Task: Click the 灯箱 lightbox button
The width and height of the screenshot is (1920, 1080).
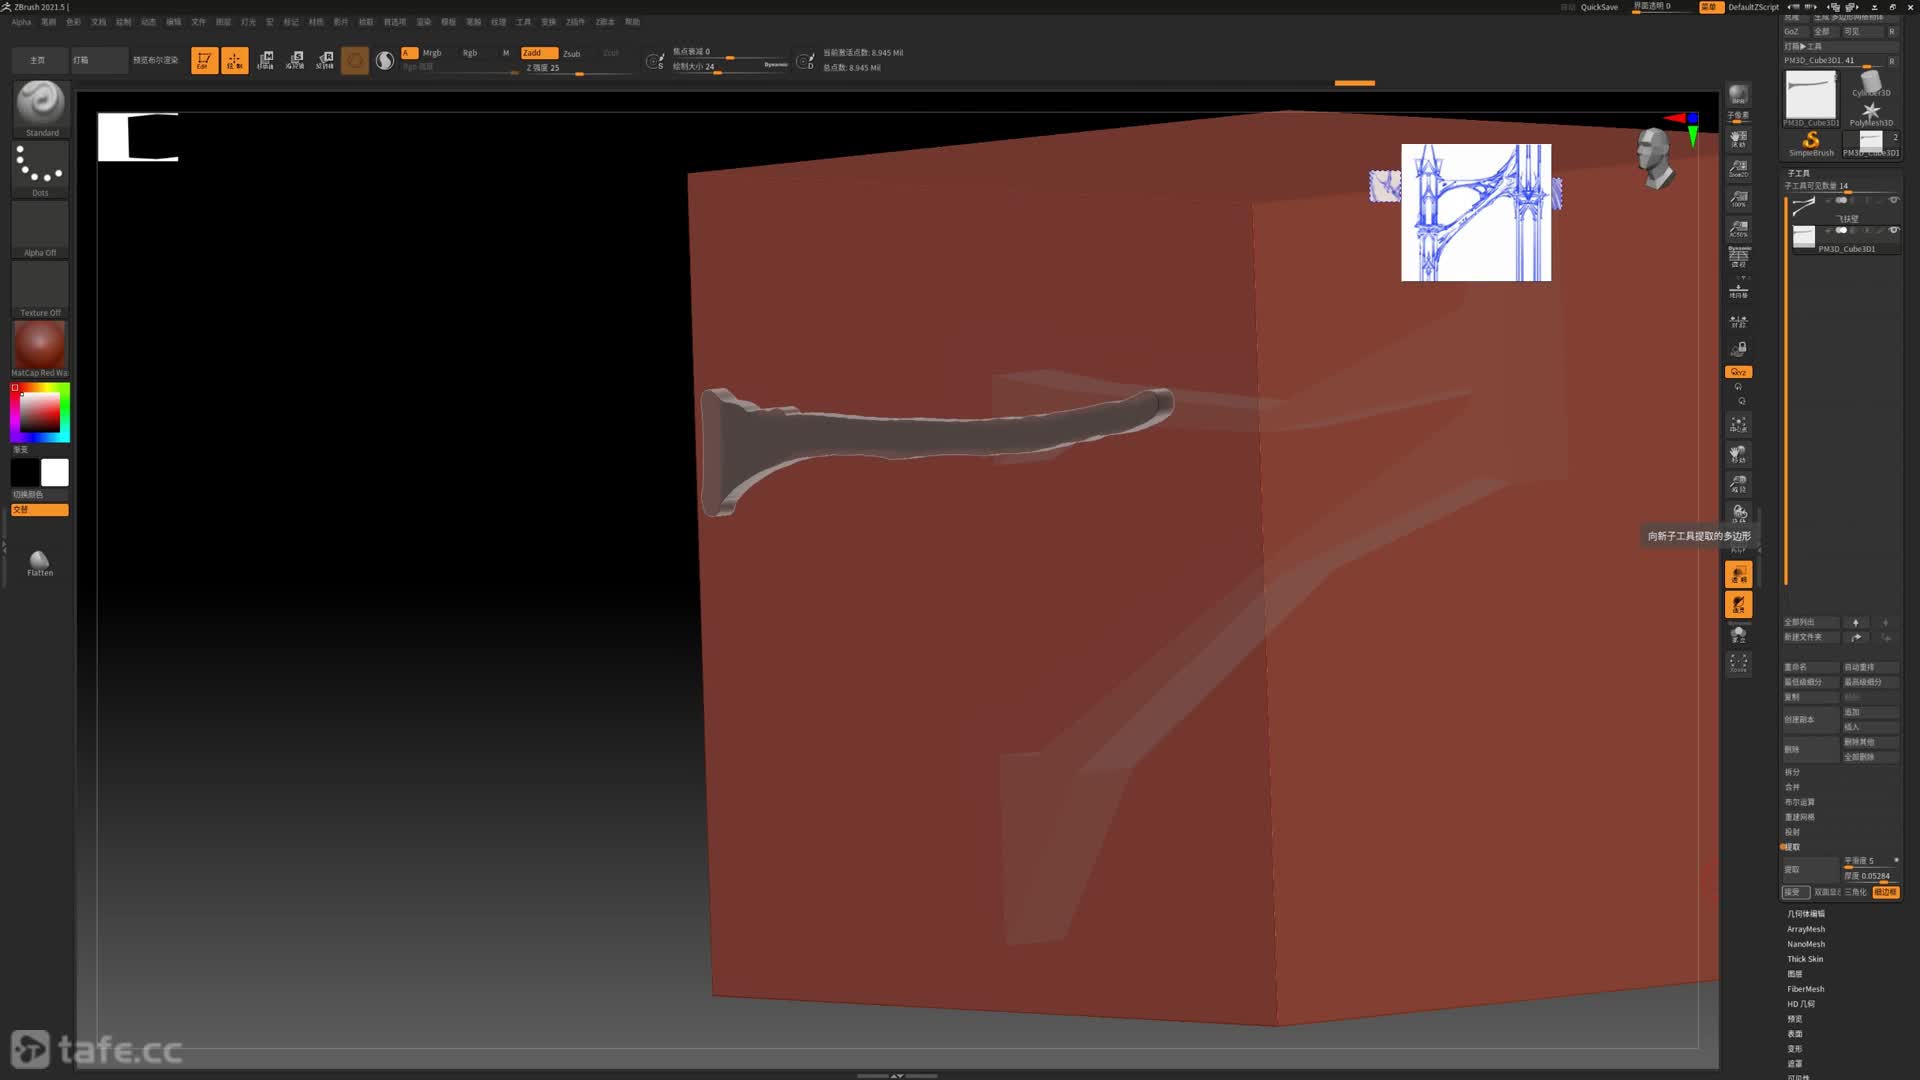Action: [98, 60]
